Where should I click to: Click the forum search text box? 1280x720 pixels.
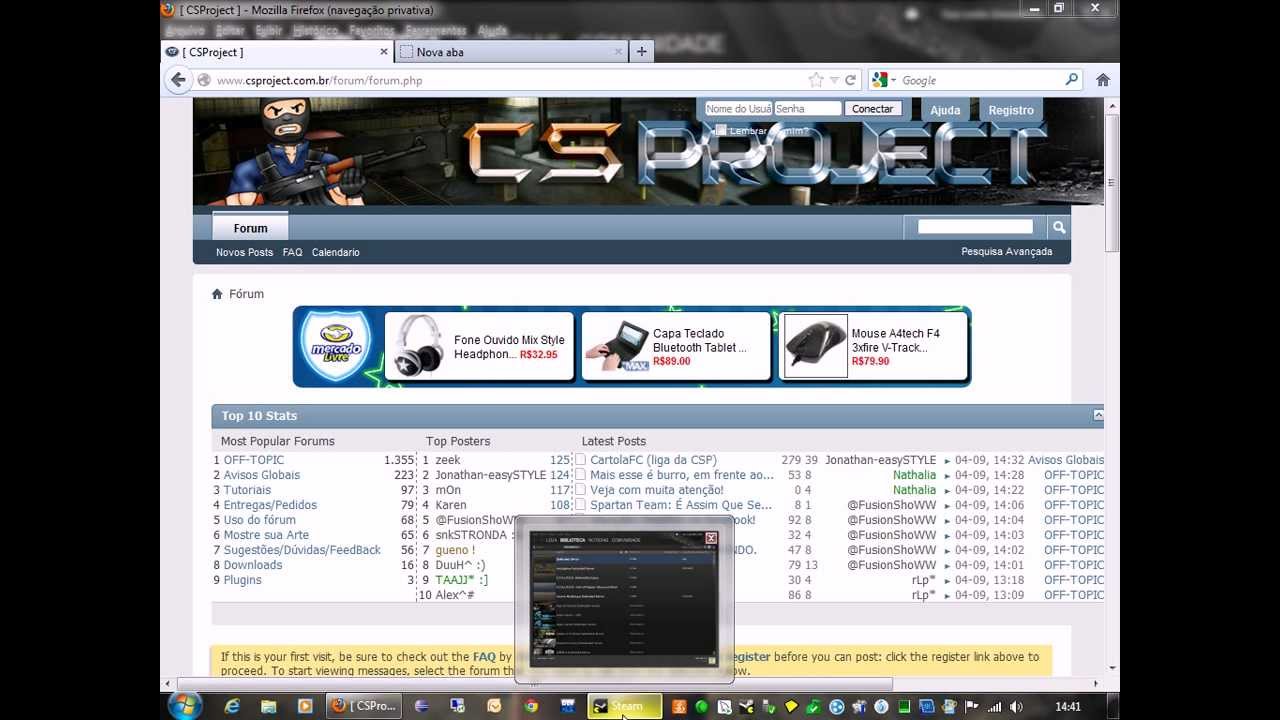pos(975,227)
